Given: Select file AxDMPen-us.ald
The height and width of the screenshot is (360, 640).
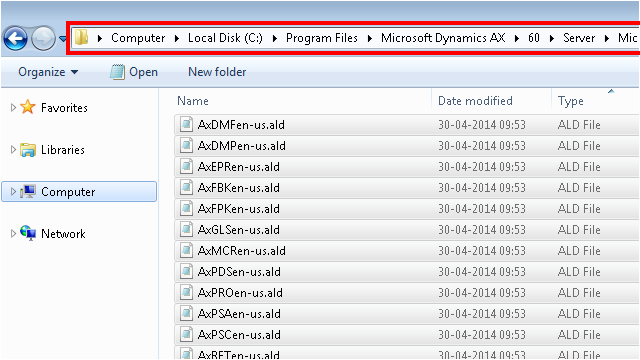Looking at the screenshot, I should [x=242, y=146].
